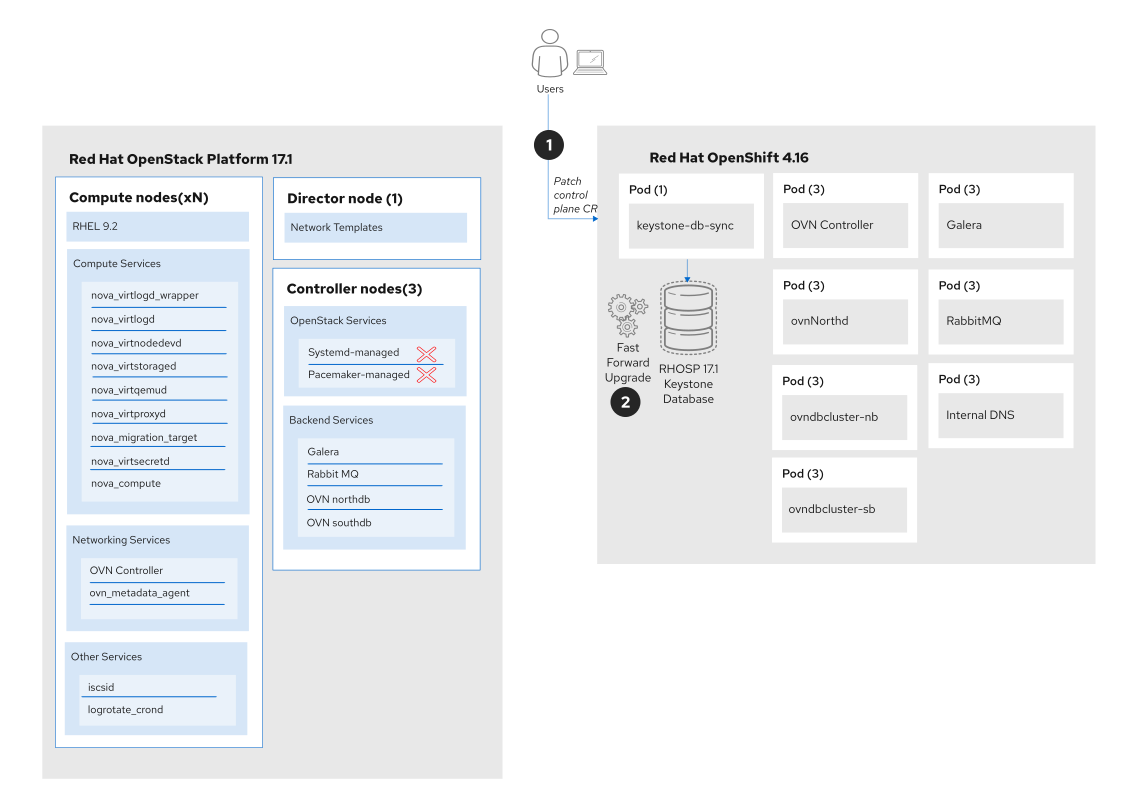This screenshot has height=794, width=1123.
Task: Click the 'Director node (1)' title
Action: coord(344,198)
